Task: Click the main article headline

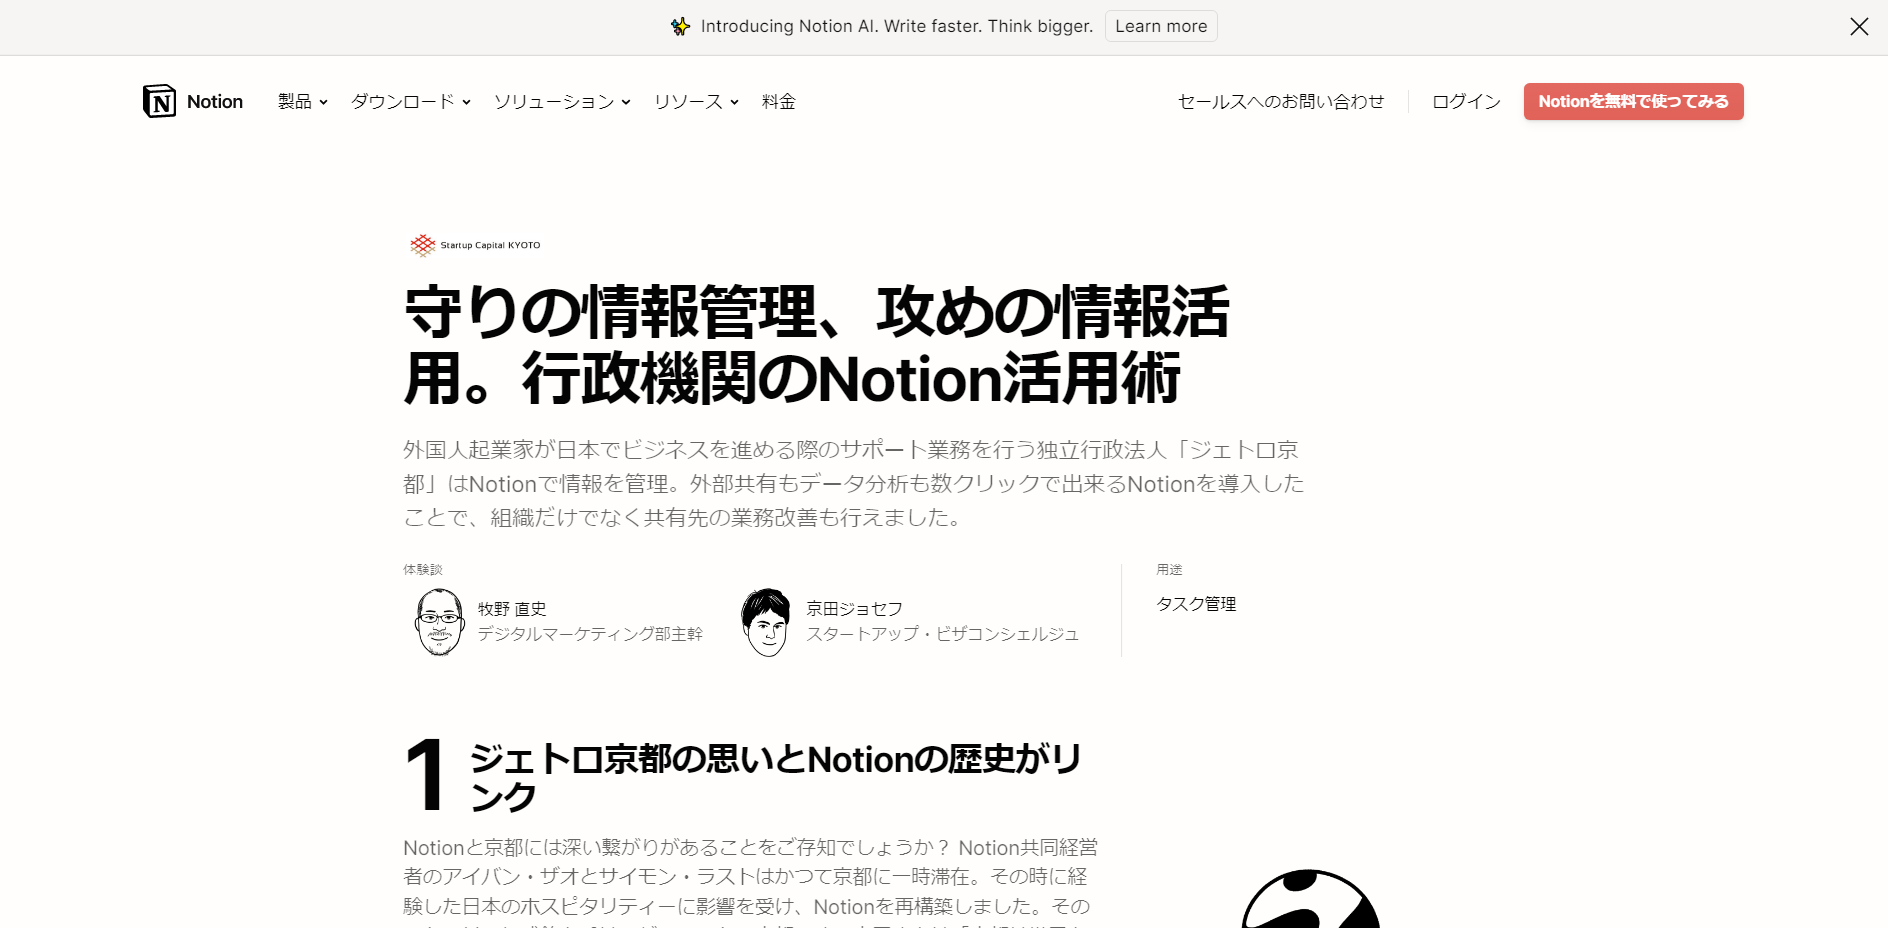Action: coord(817,345)
